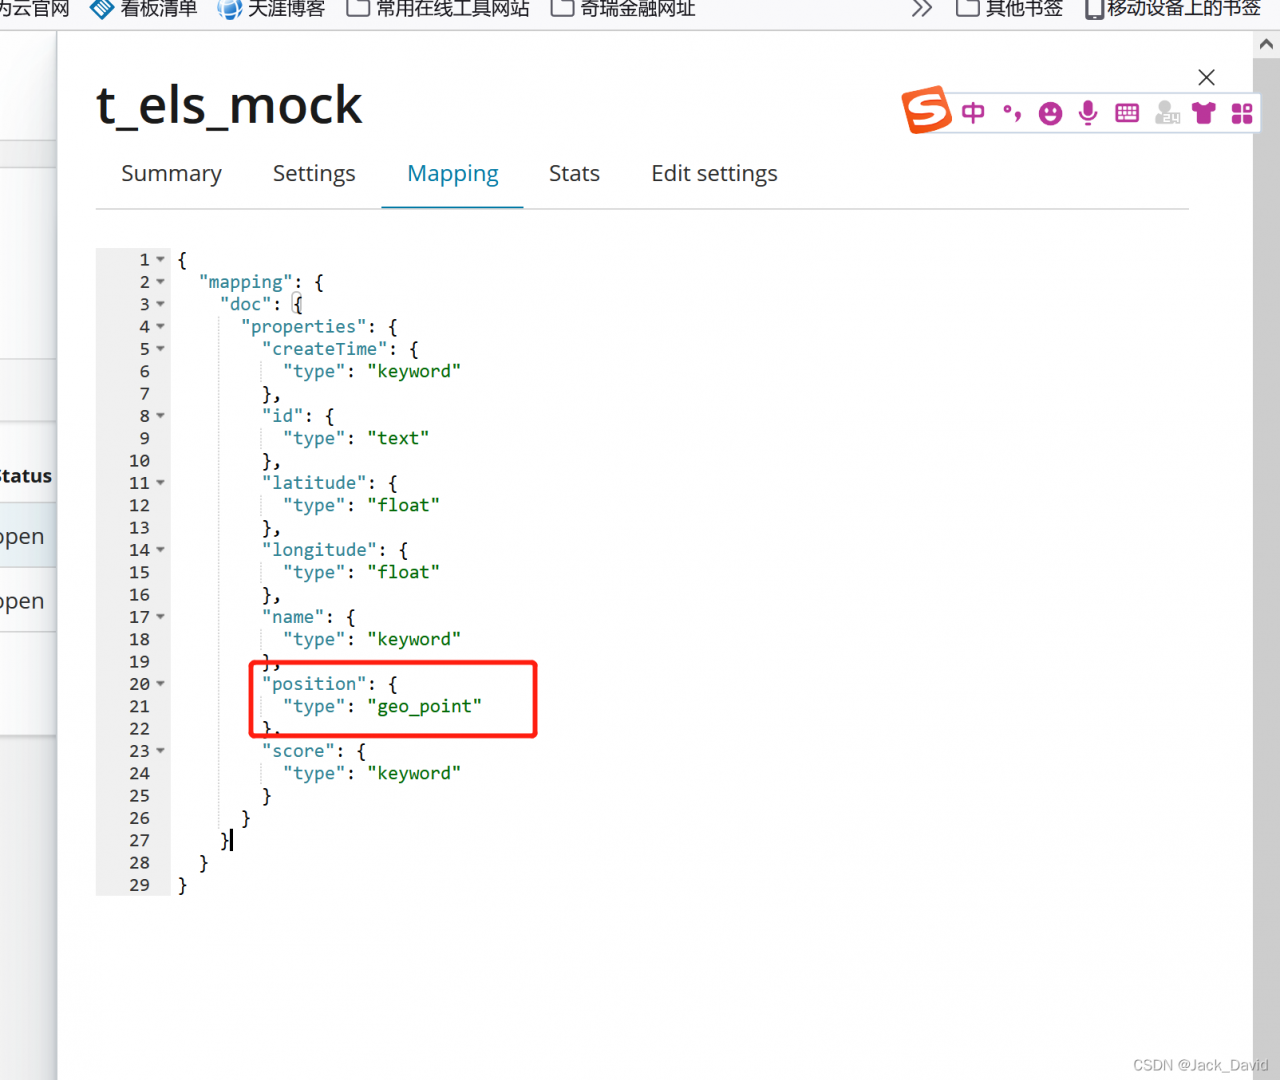Close the t_els_mock index flyout
This screenshot has width=1280, height=1080.
pos(1206,77)
